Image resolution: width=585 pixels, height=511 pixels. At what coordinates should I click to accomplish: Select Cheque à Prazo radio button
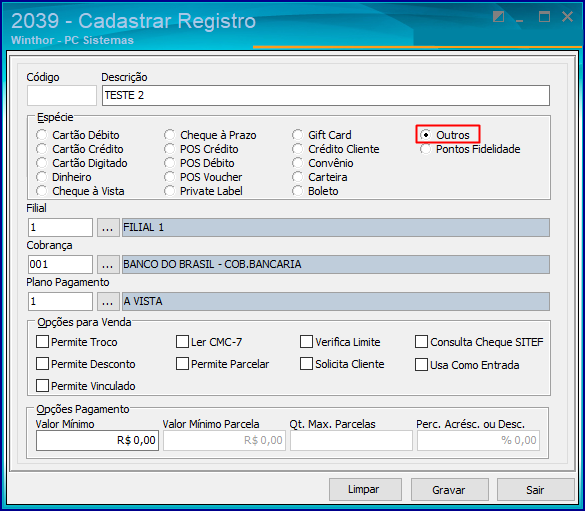click(170, 135)
